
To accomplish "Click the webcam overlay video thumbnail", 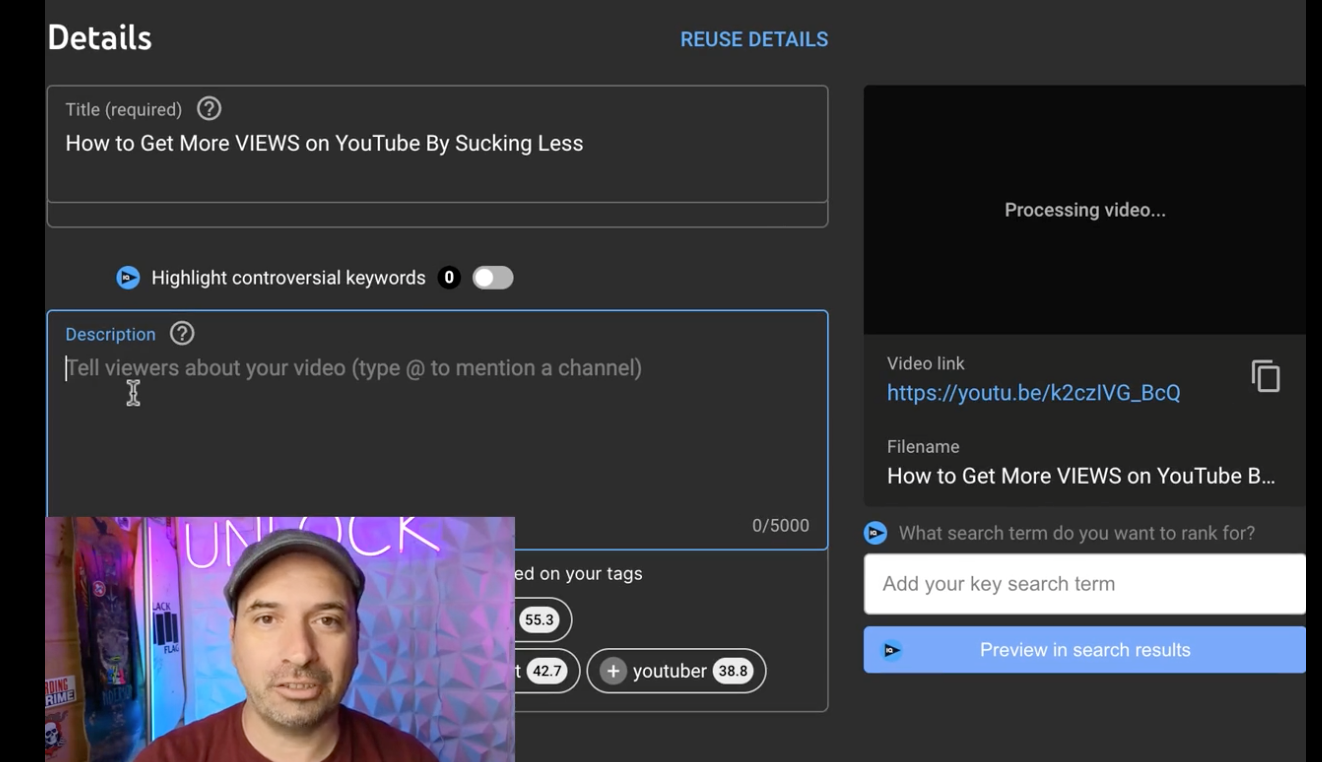I will click(280, 639).
